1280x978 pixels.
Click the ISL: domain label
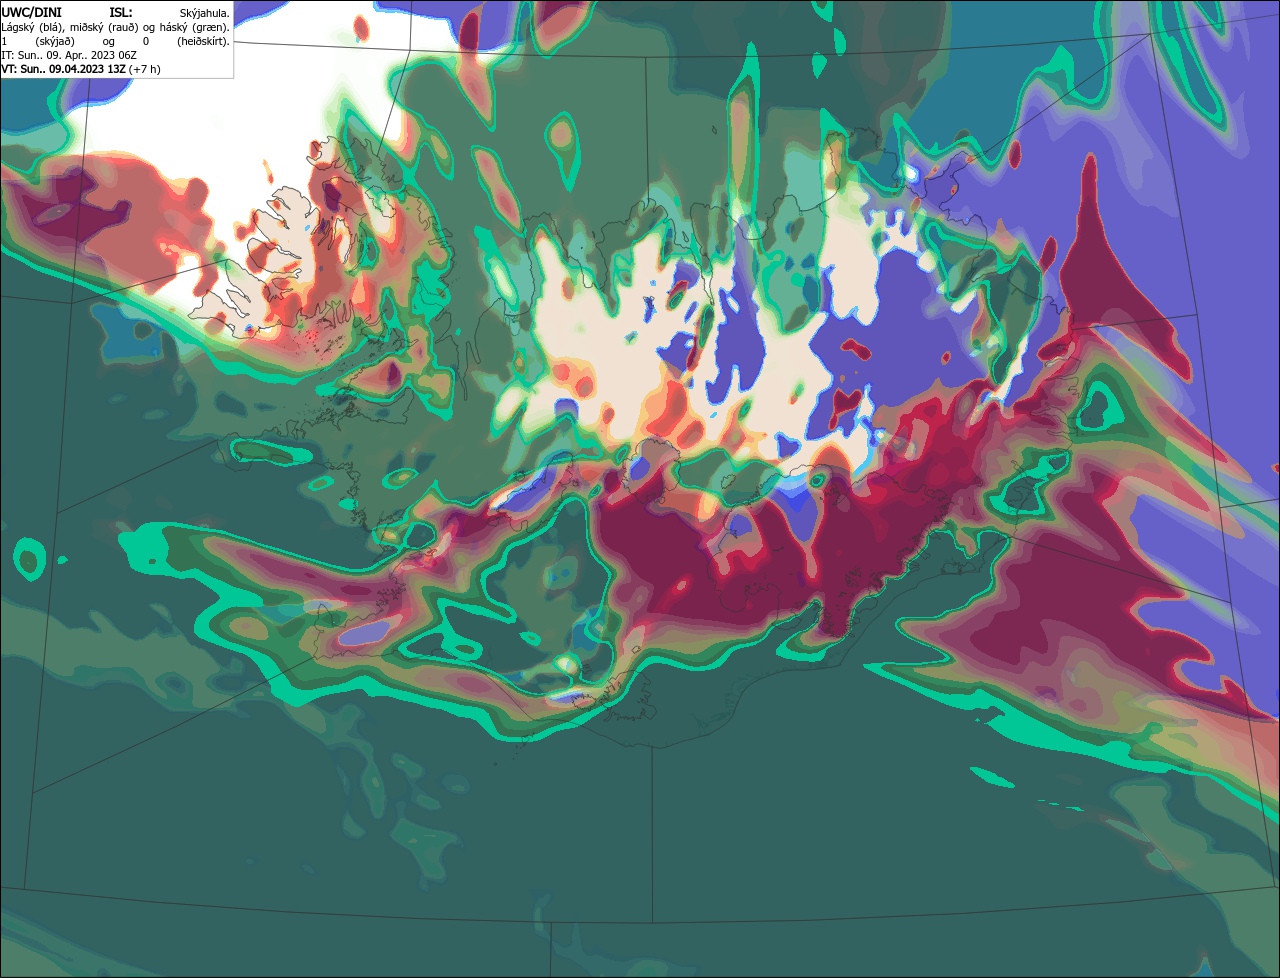click(x=120, y=12)
